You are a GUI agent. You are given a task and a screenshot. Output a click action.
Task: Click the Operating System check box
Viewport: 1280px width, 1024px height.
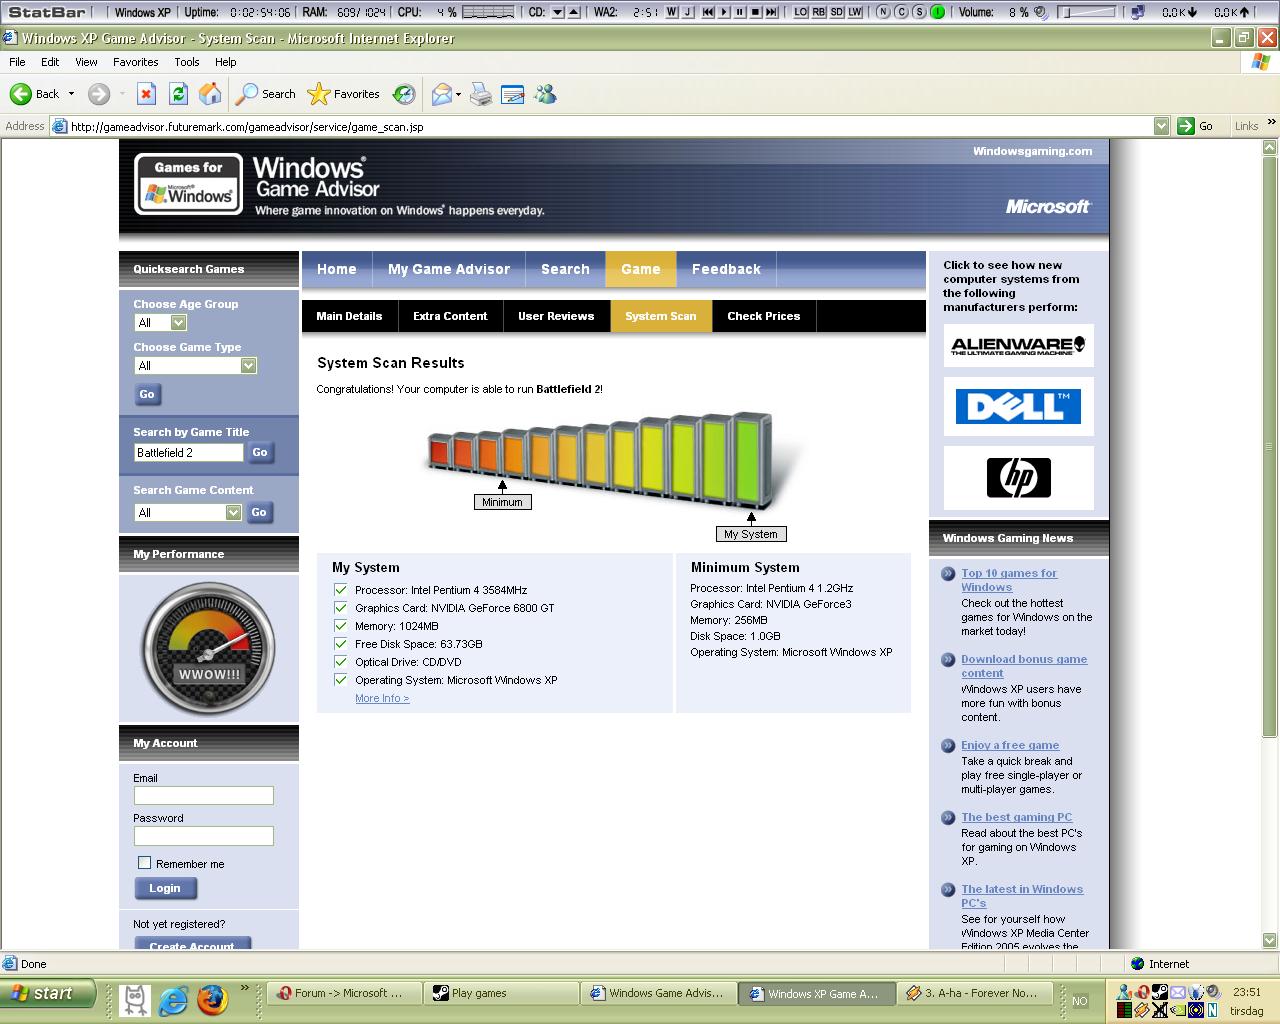point(340,680)
